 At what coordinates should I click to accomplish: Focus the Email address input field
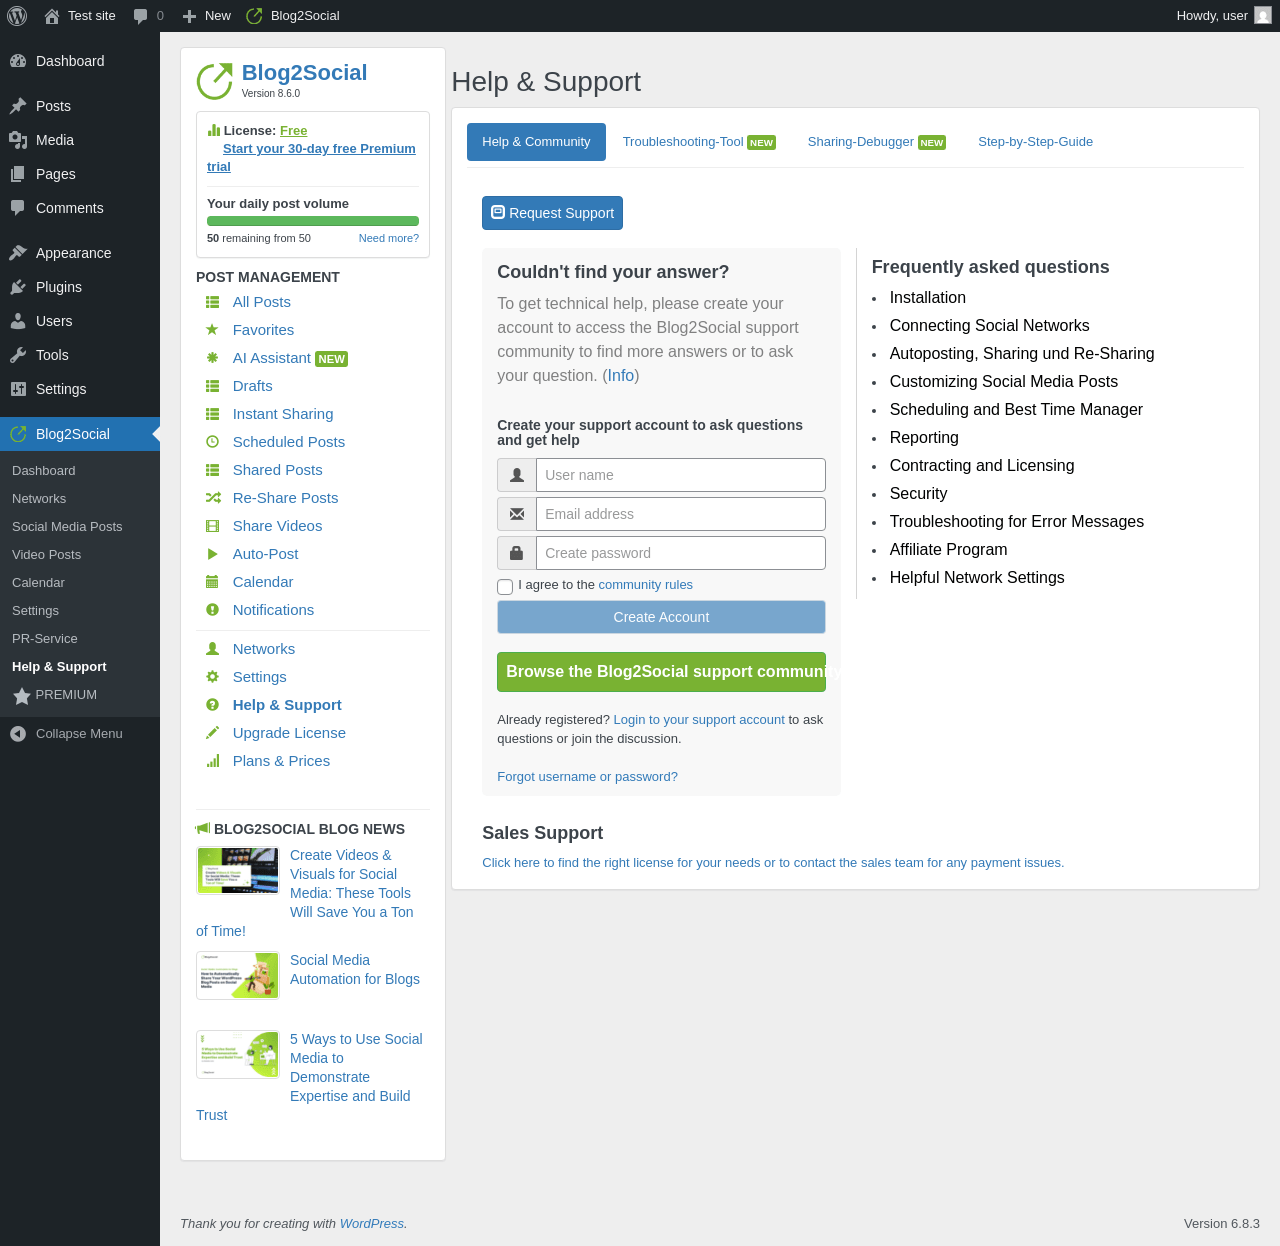[680, 514]
